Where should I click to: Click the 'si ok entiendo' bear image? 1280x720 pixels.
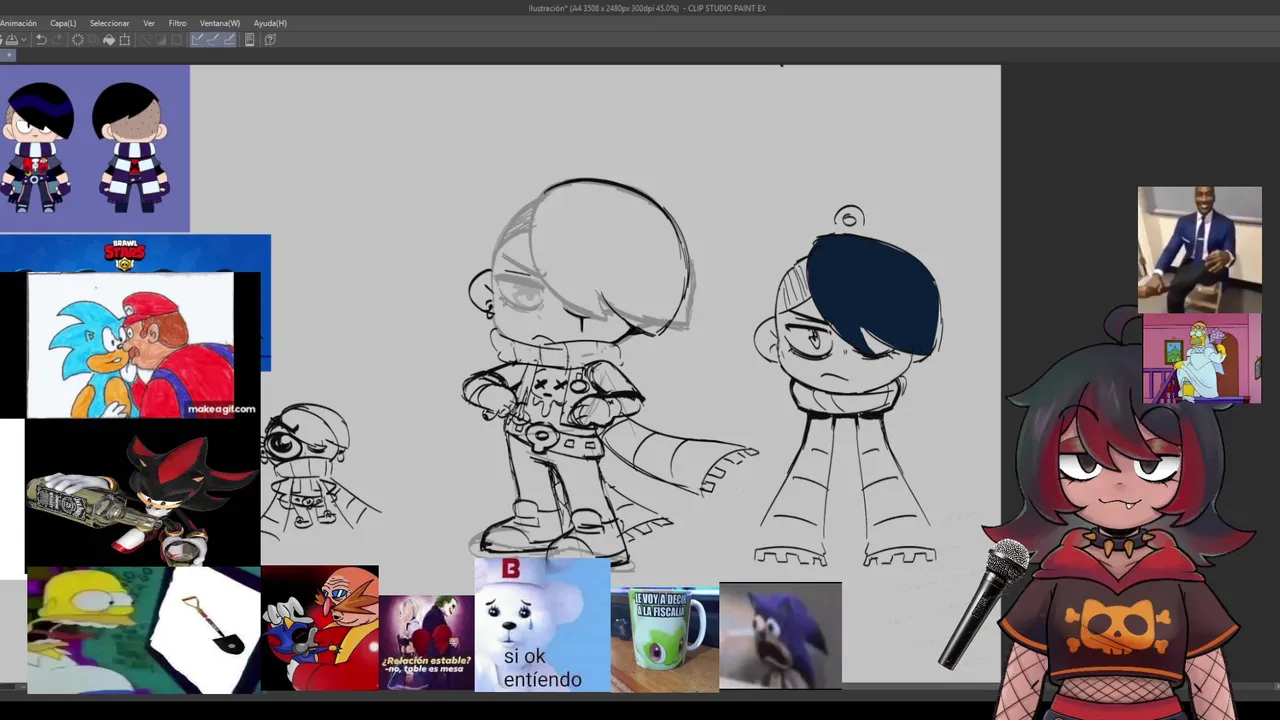pyautogui.click(x=542, y=625)
